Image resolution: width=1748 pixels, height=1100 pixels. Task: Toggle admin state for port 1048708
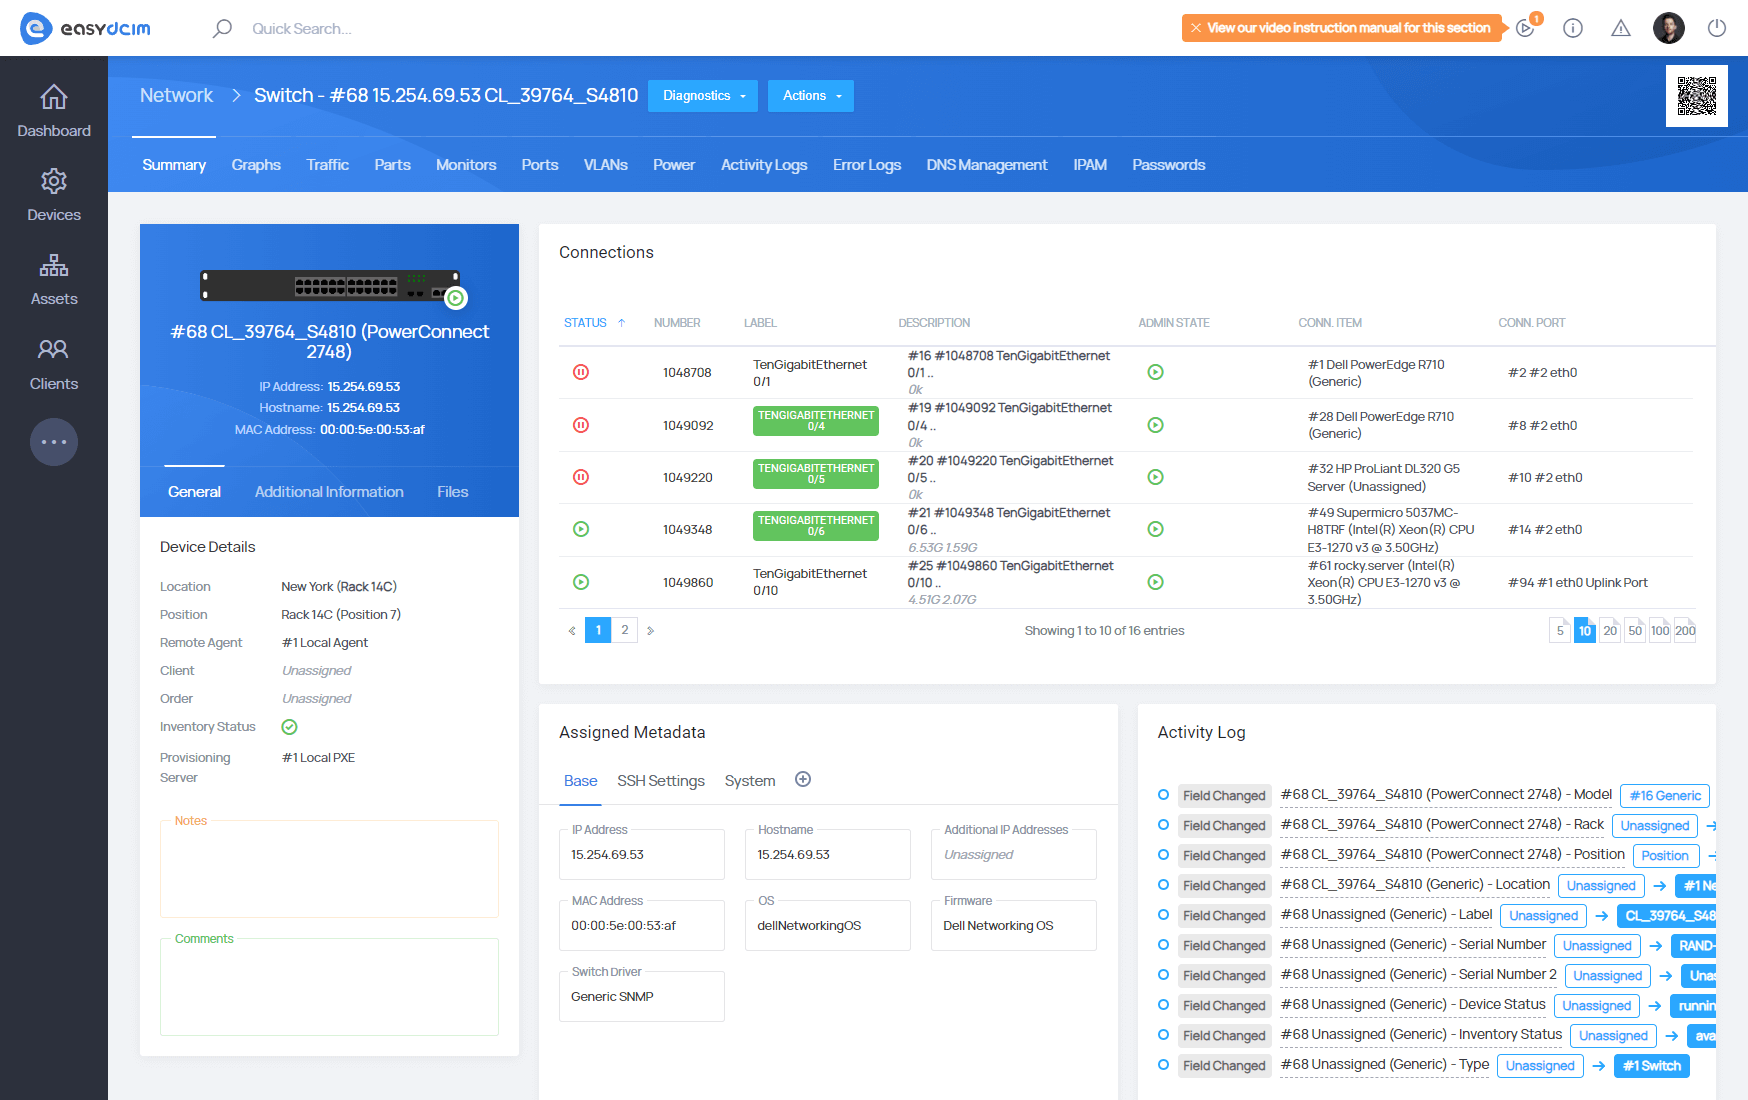pyautogui.click(x=1155, y=372)
